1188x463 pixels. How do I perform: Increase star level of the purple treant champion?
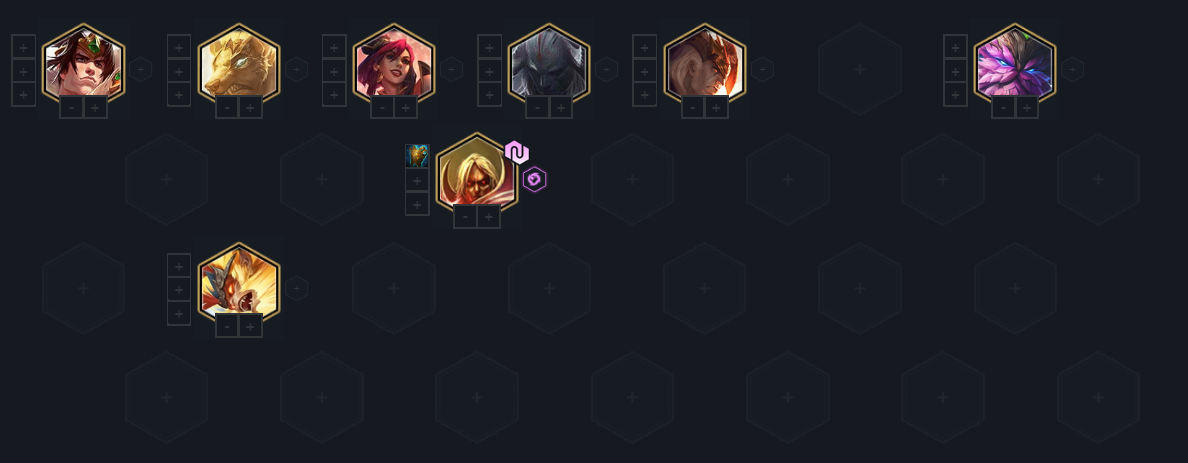pyautogui.click(x=1027, y=108)
